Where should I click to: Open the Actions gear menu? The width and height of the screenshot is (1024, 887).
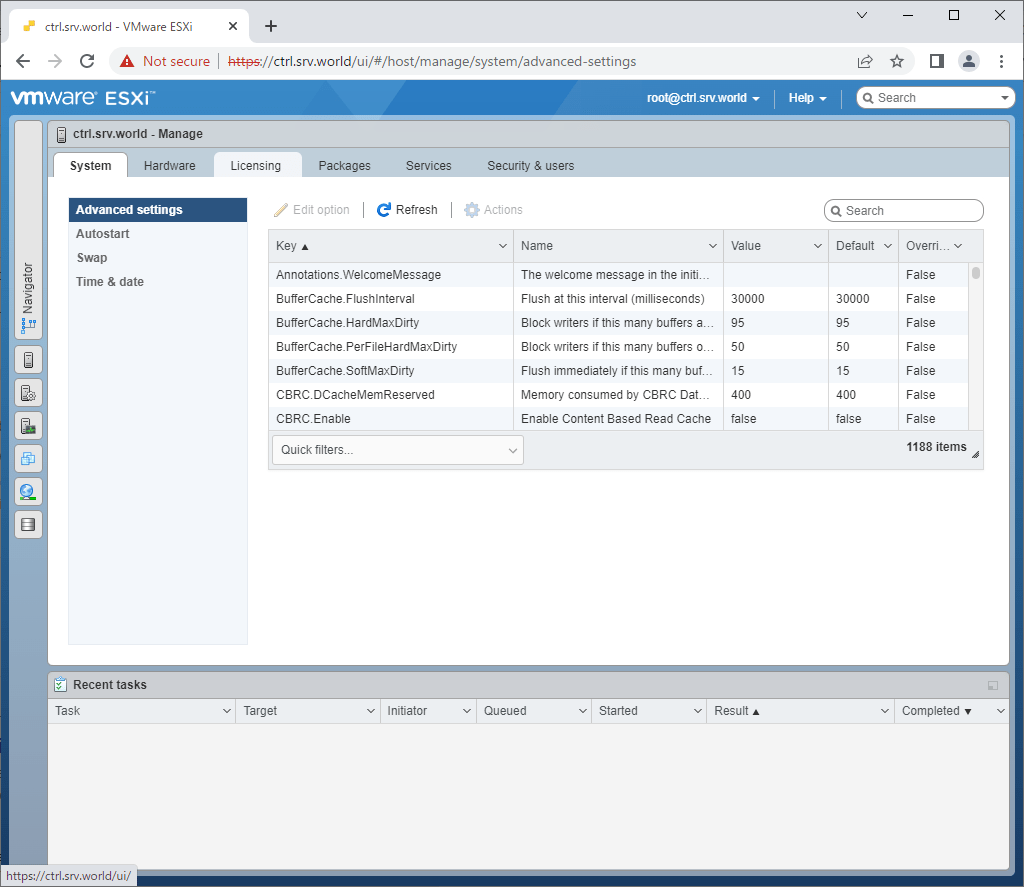point(492,209)
